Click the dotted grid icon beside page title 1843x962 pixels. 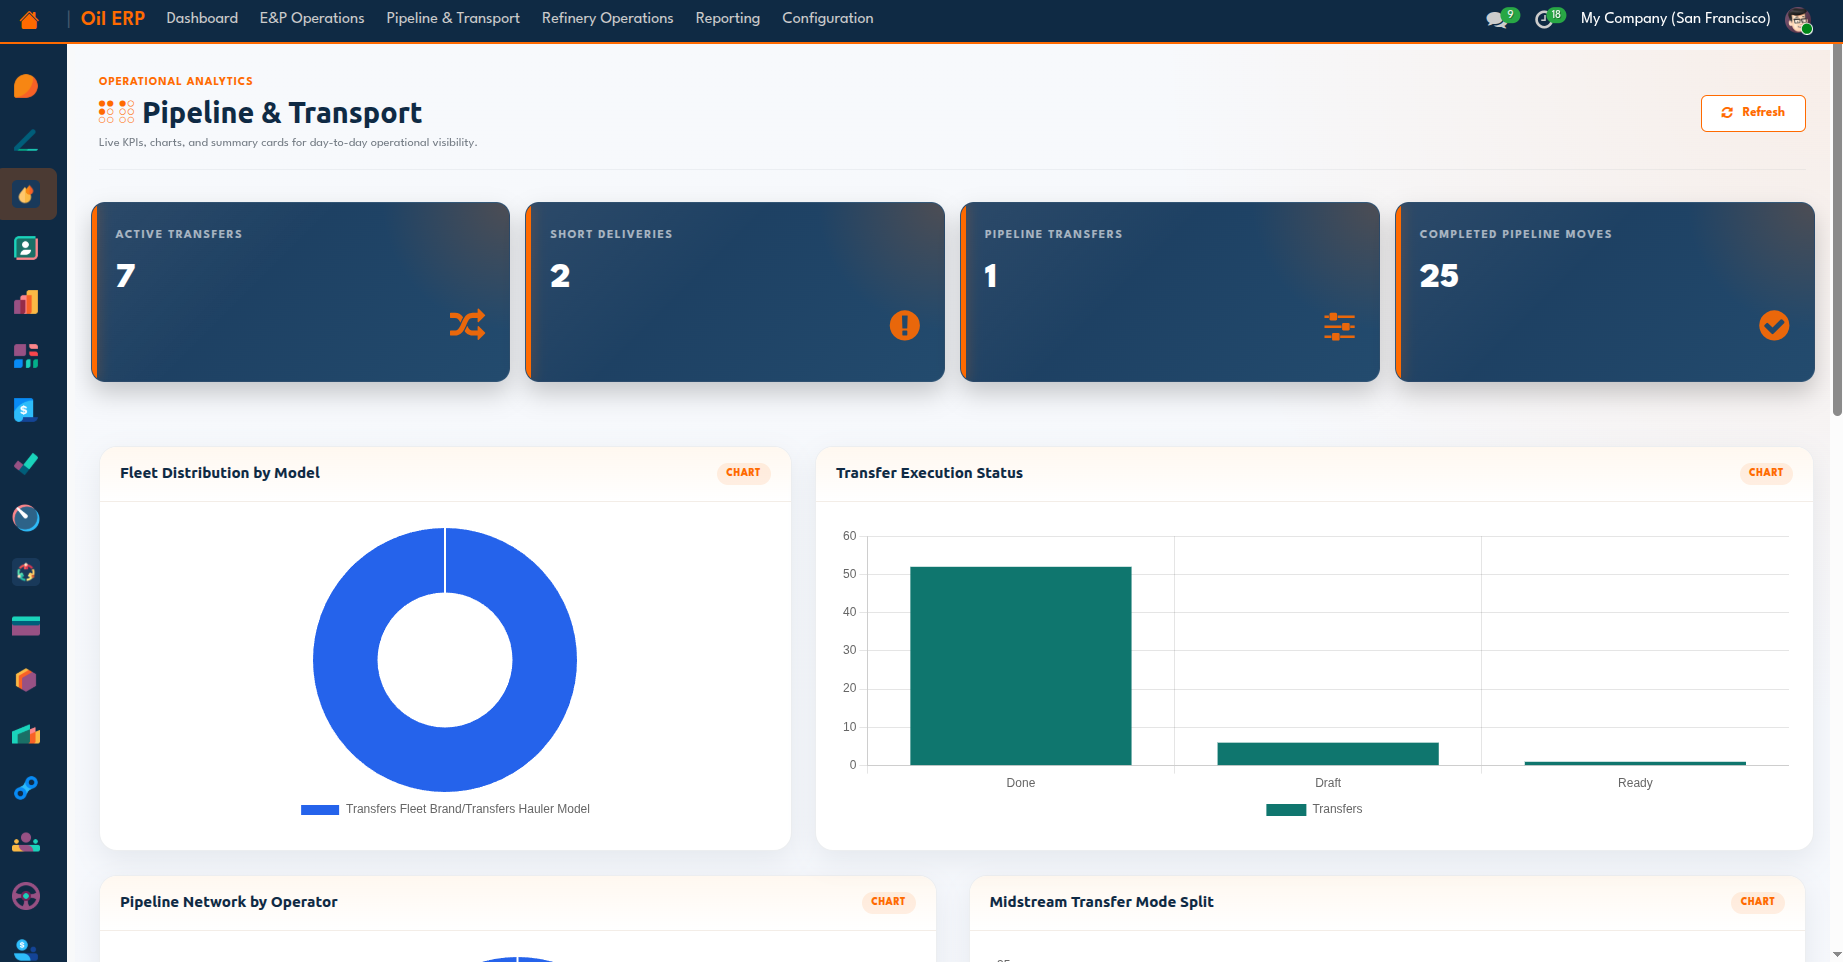point(116,112)
